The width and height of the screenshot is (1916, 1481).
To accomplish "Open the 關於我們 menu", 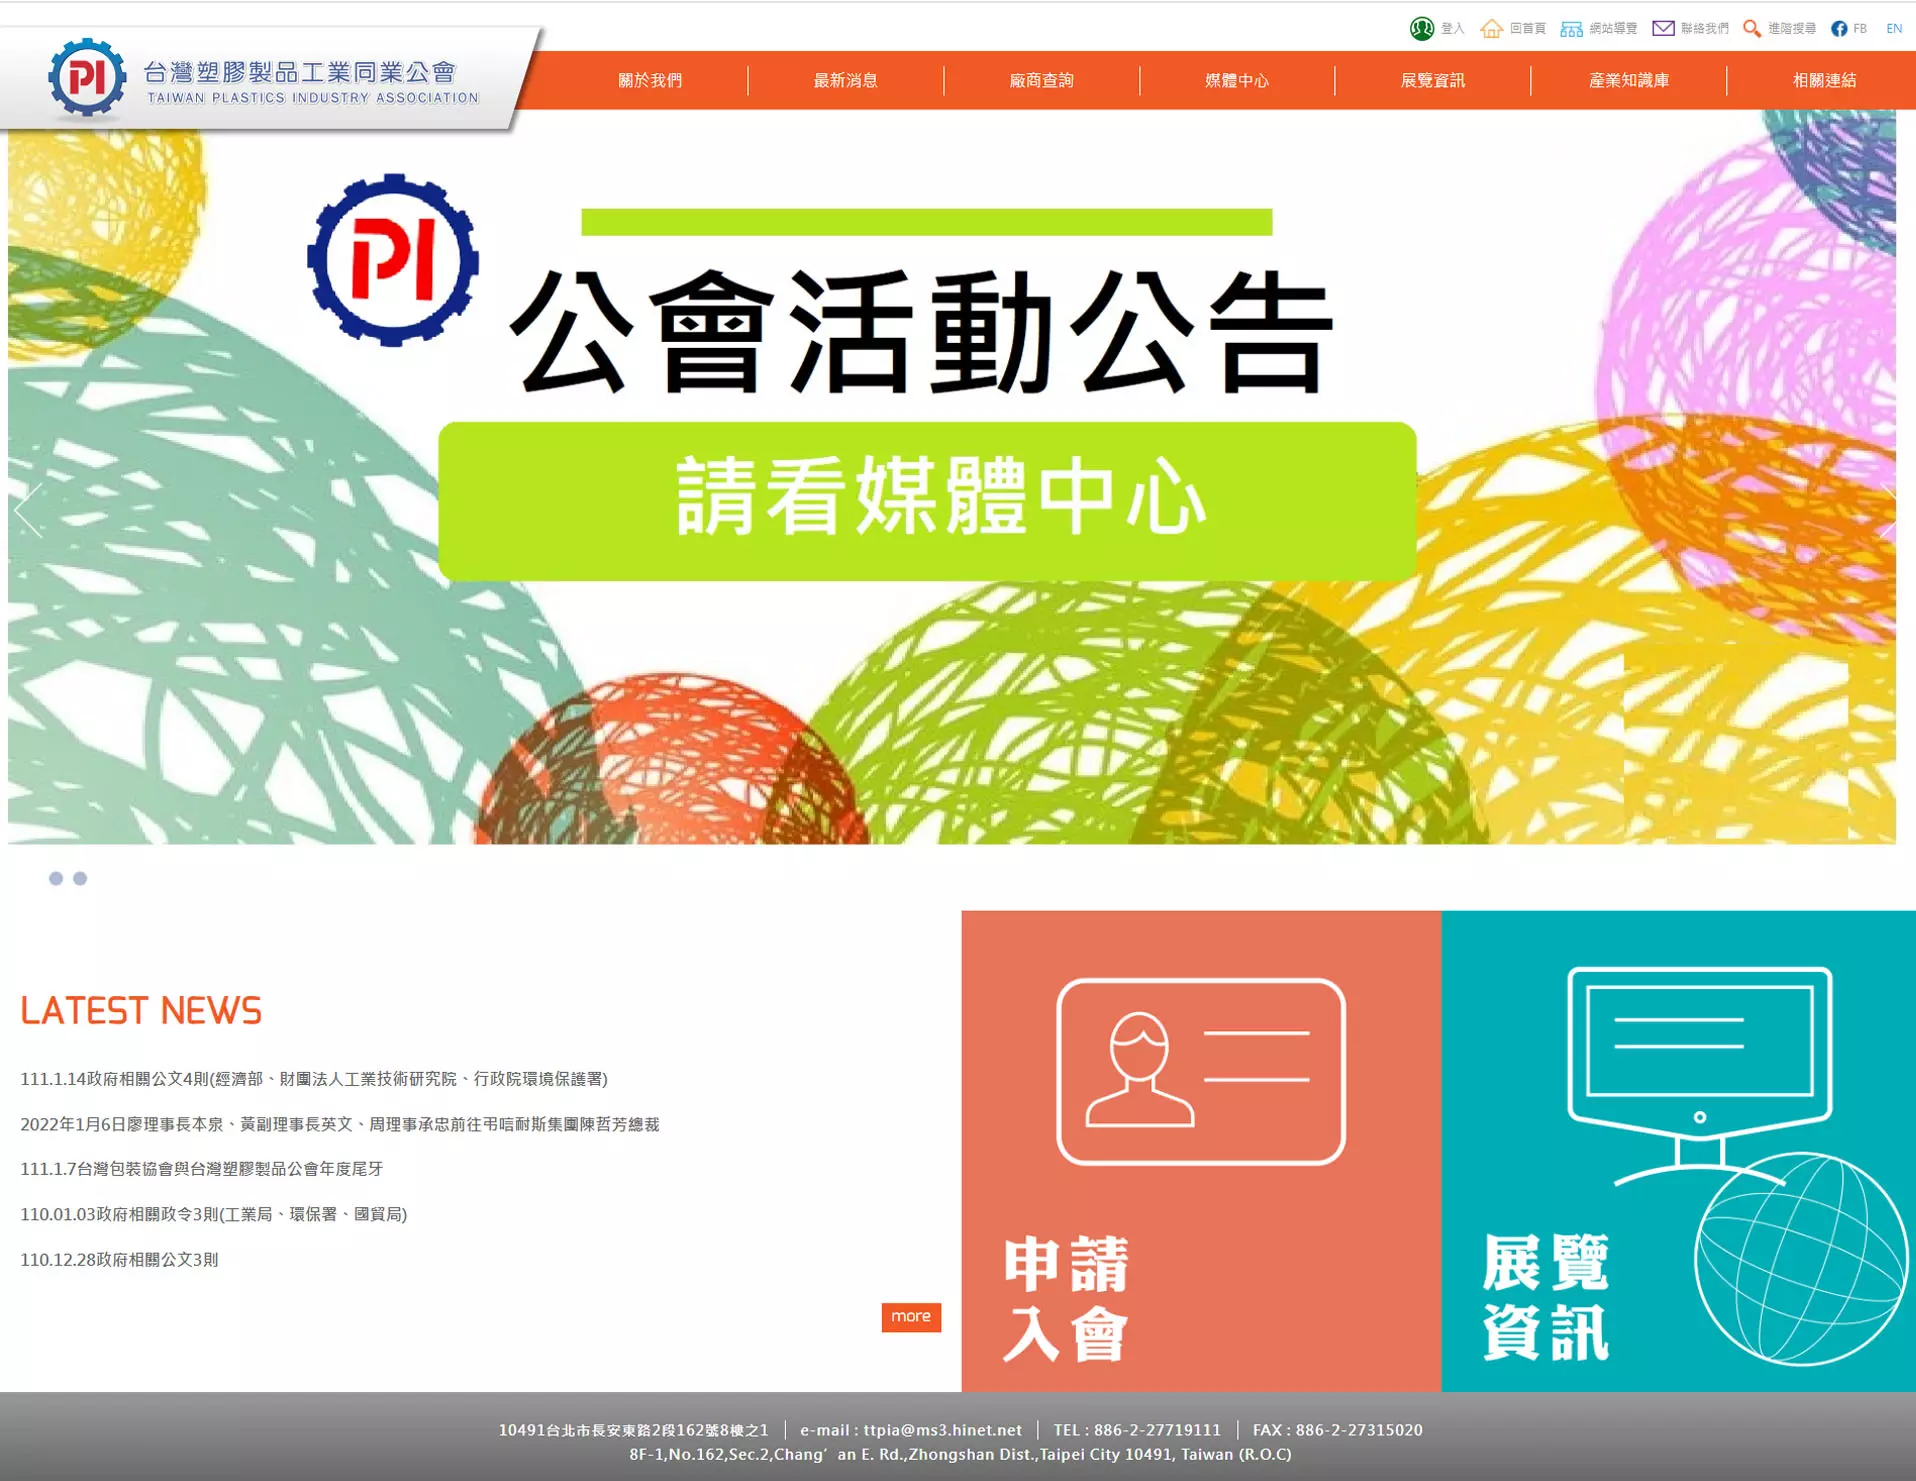I will 650,80.
